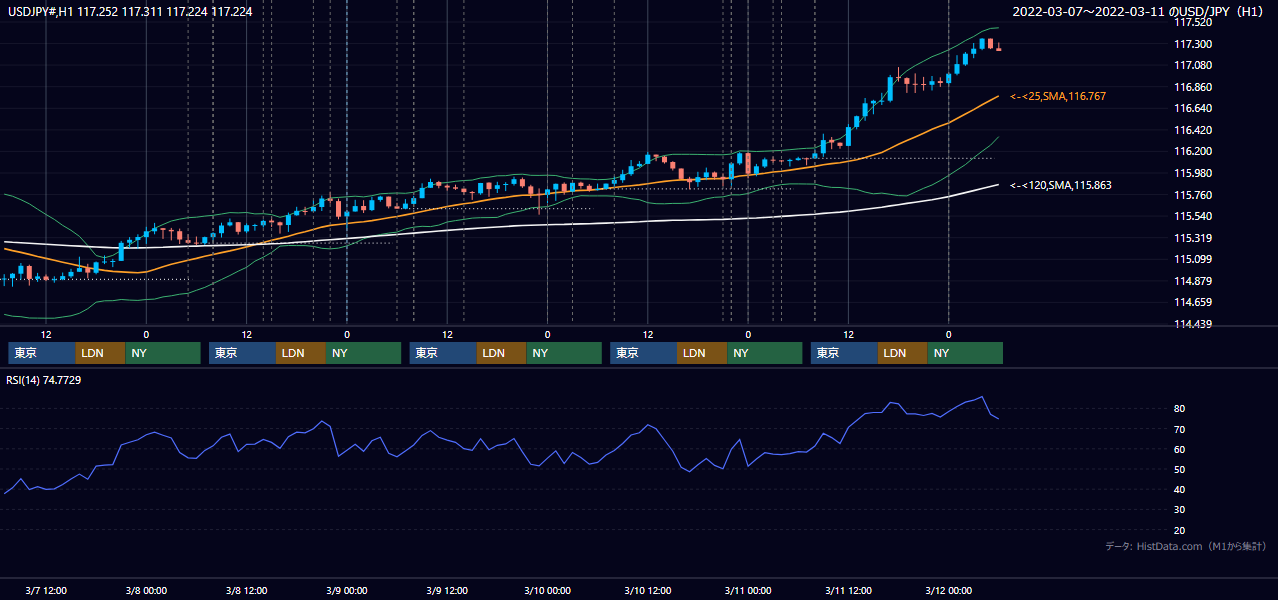Select the RSI(14) 74.7729 indicator label

tap(44, 380)
